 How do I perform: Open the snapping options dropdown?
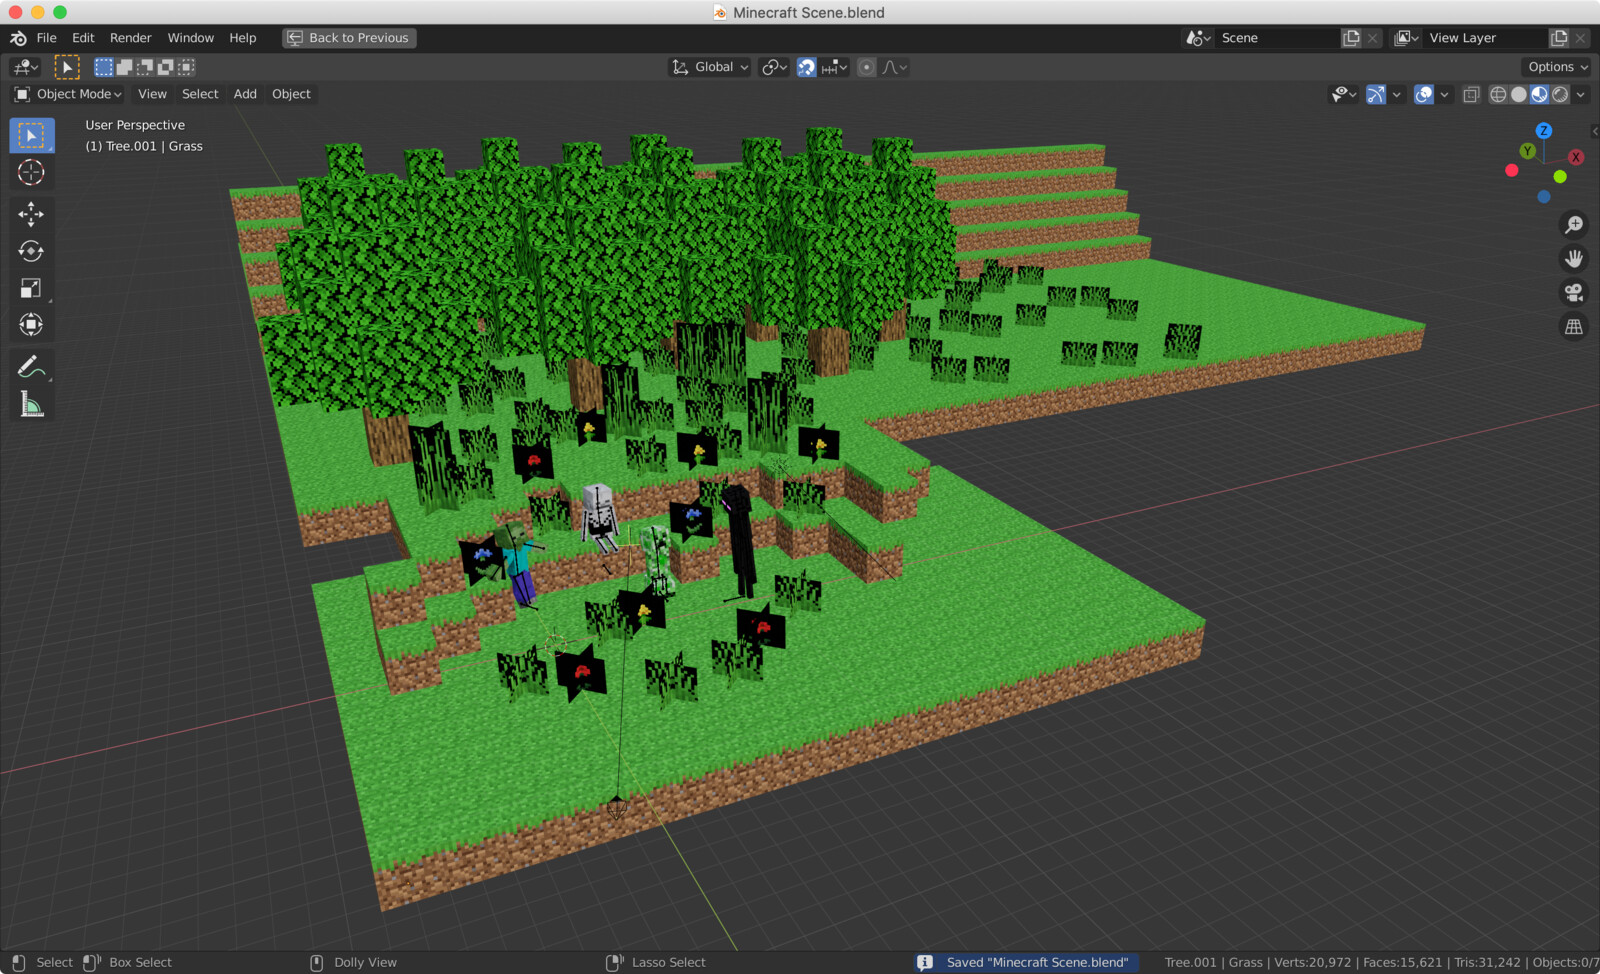pyautogui.click(x=834, y=67)
